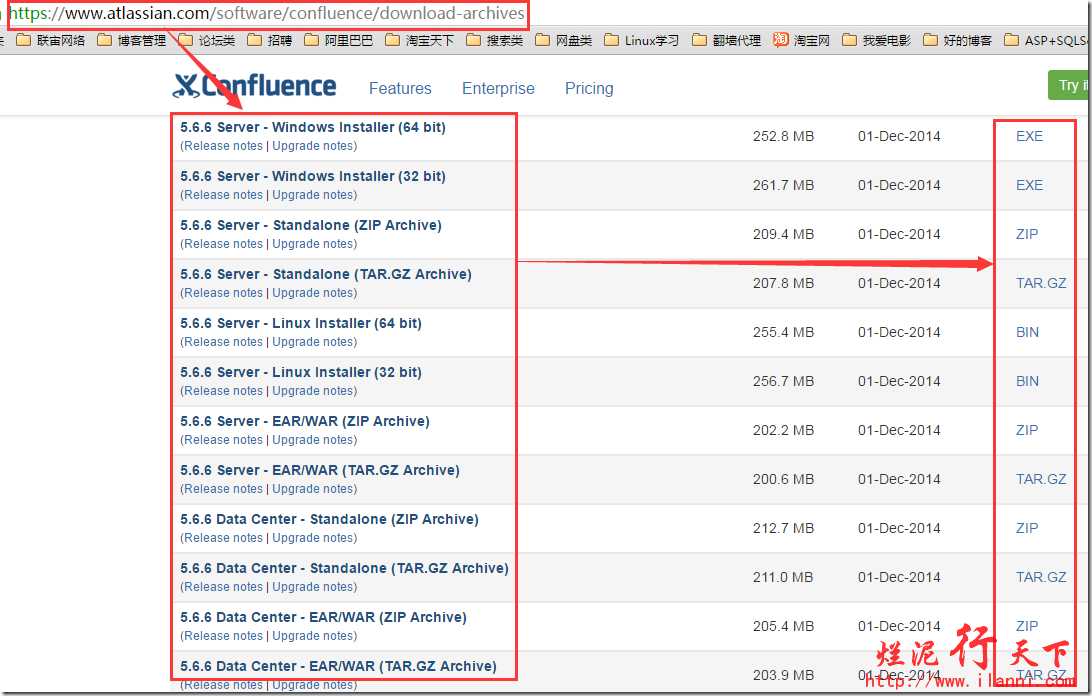The height and width of the screenshot is (696, 1092).
Task: Download BIN for Linux Installer (64 bit)
Action: [x=1027, y=332]
